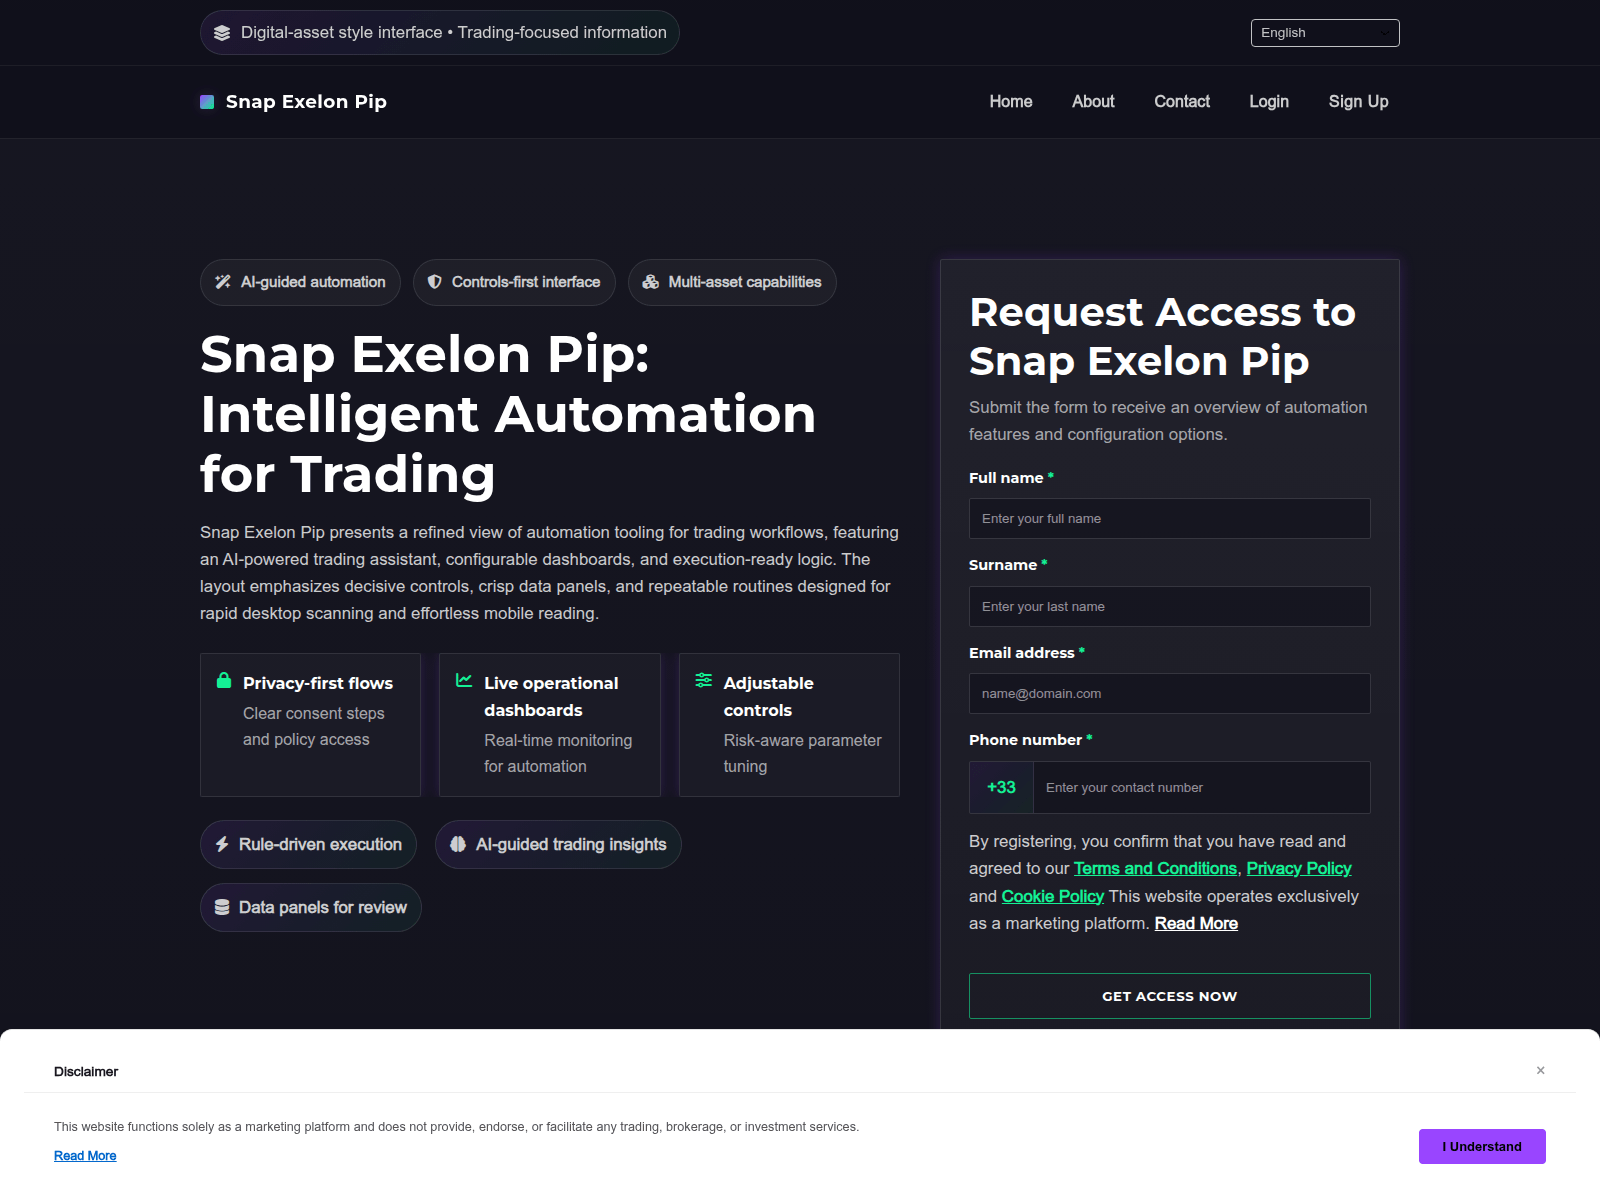The width and height of the screenshot is (1600, 1200).
Task: Focus the Surname input field
Action: pos(1170,606)
